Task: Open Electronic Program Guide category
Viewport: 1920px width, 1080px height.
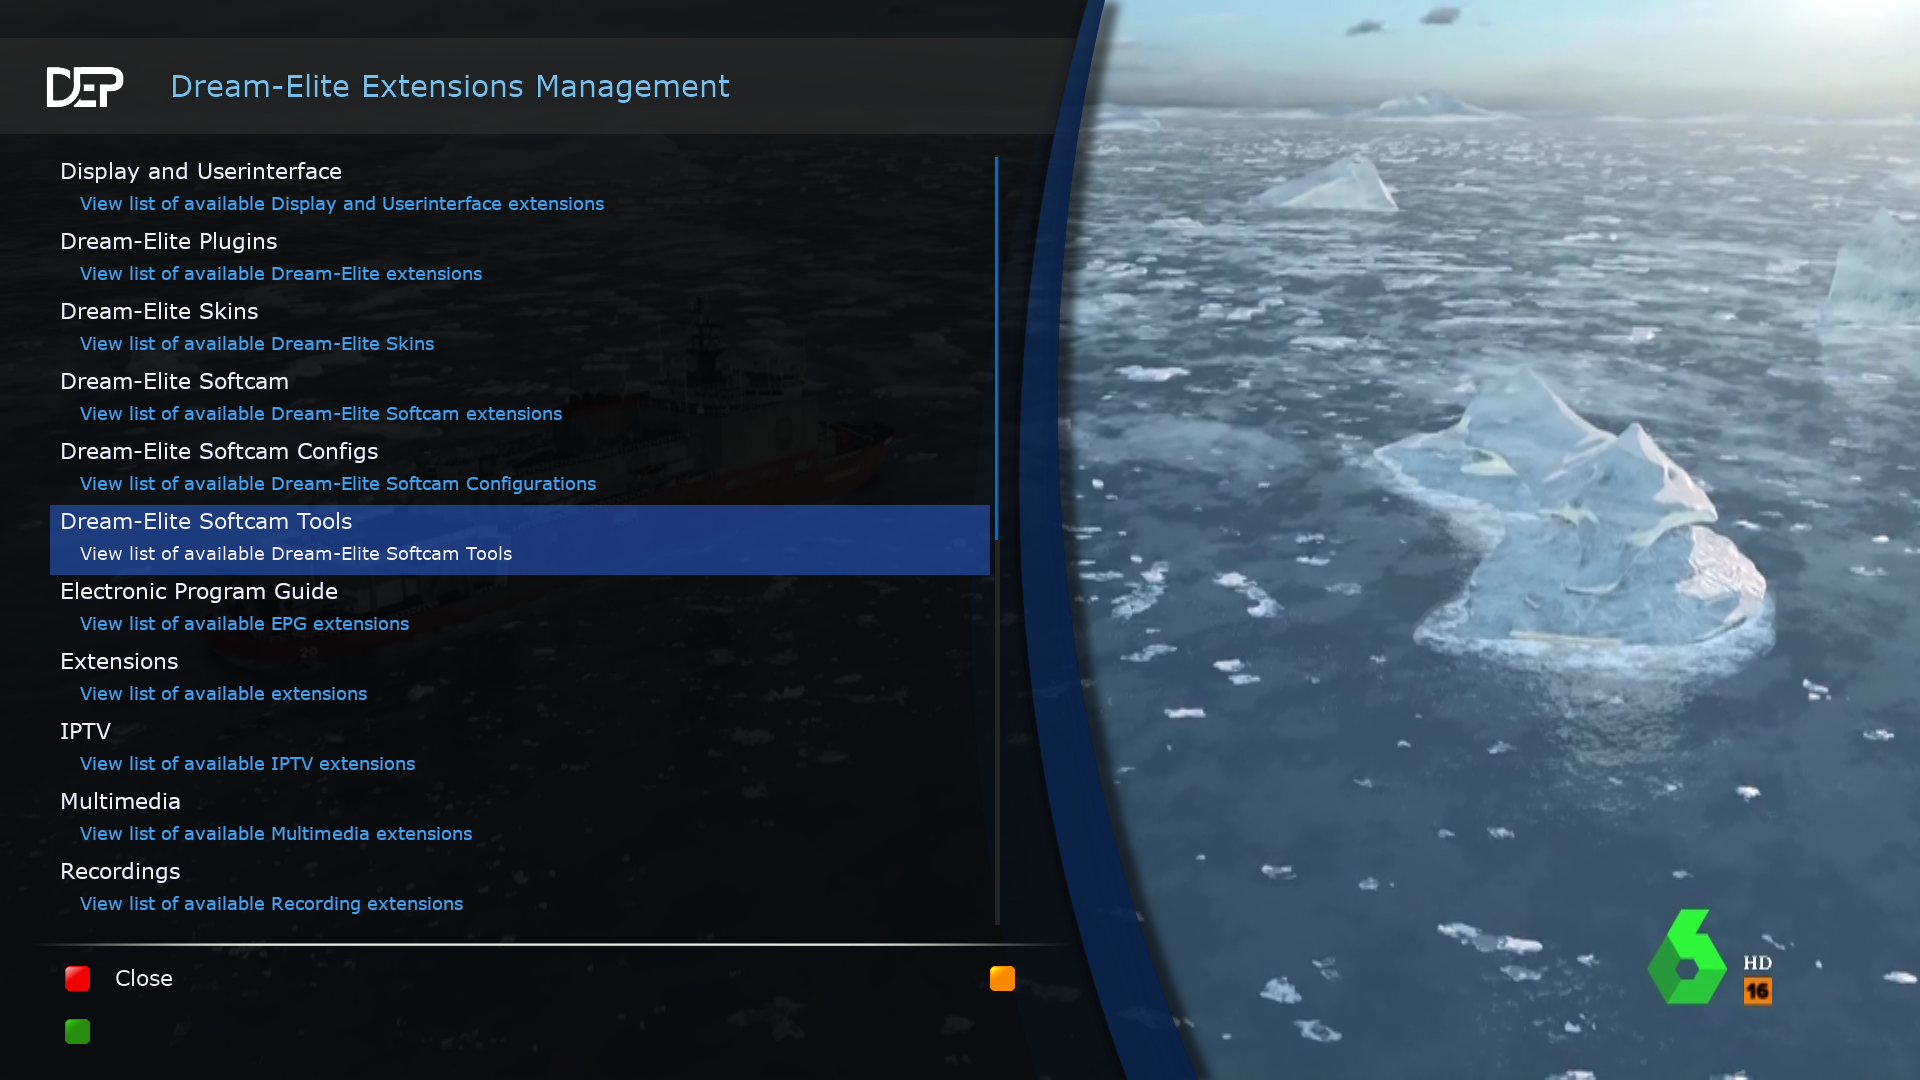Action: point(199,592)
